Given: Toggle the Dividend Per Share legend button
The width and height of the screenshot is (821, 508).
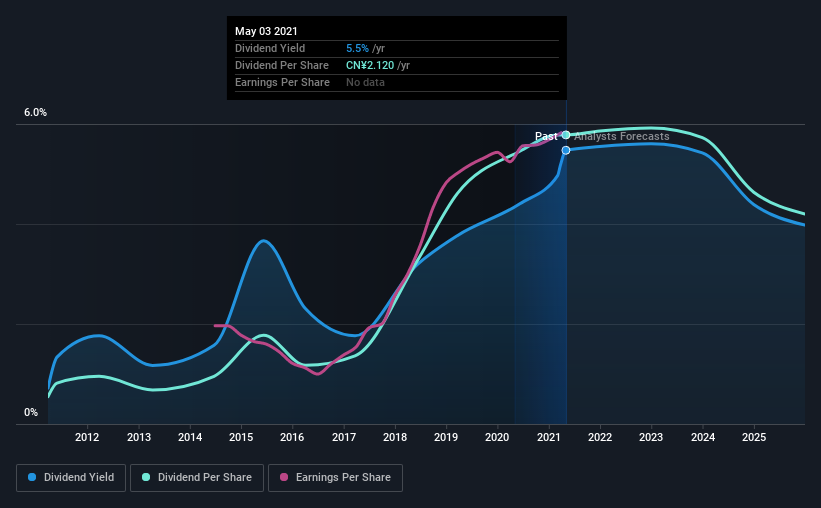Looking at the screenshot, I should pos(197,478).
